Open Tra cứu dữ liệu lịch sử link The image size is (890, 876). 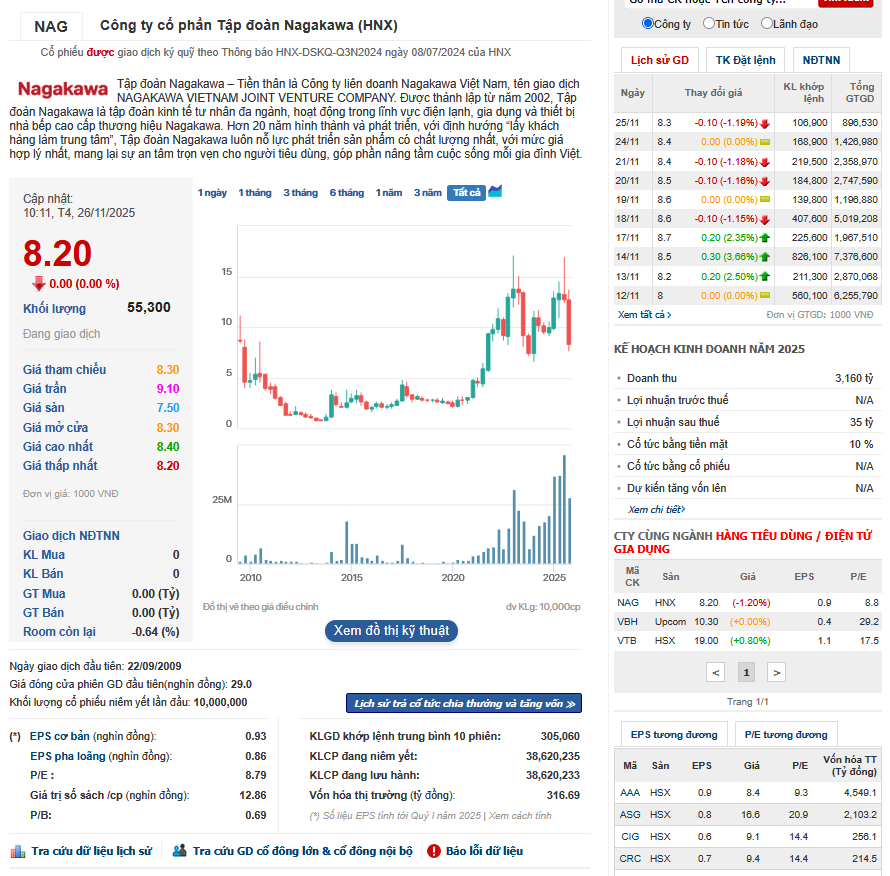pyautogui.click(x=91, y=851)
